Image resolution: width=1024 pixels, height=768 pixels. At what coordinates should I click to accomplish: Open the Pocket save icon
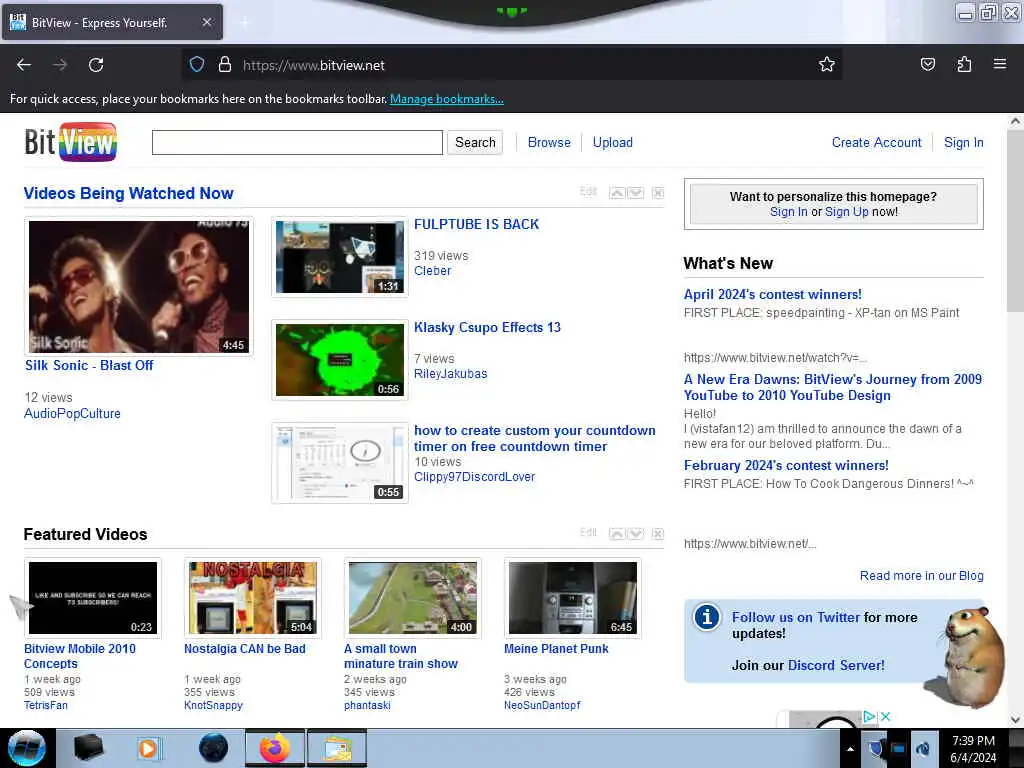click(927, 64)
